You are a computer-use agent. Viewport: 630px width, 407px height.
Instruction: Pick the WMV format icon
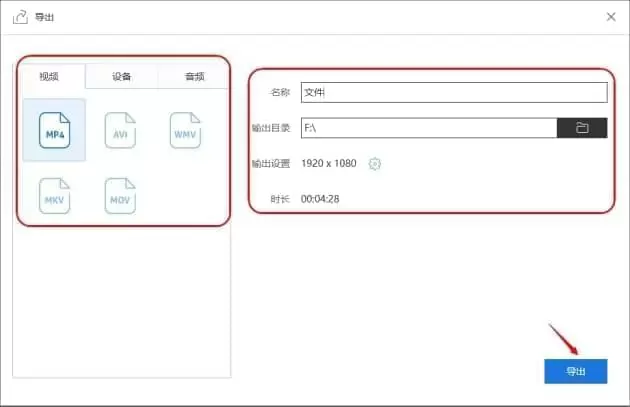pos(185,130)
